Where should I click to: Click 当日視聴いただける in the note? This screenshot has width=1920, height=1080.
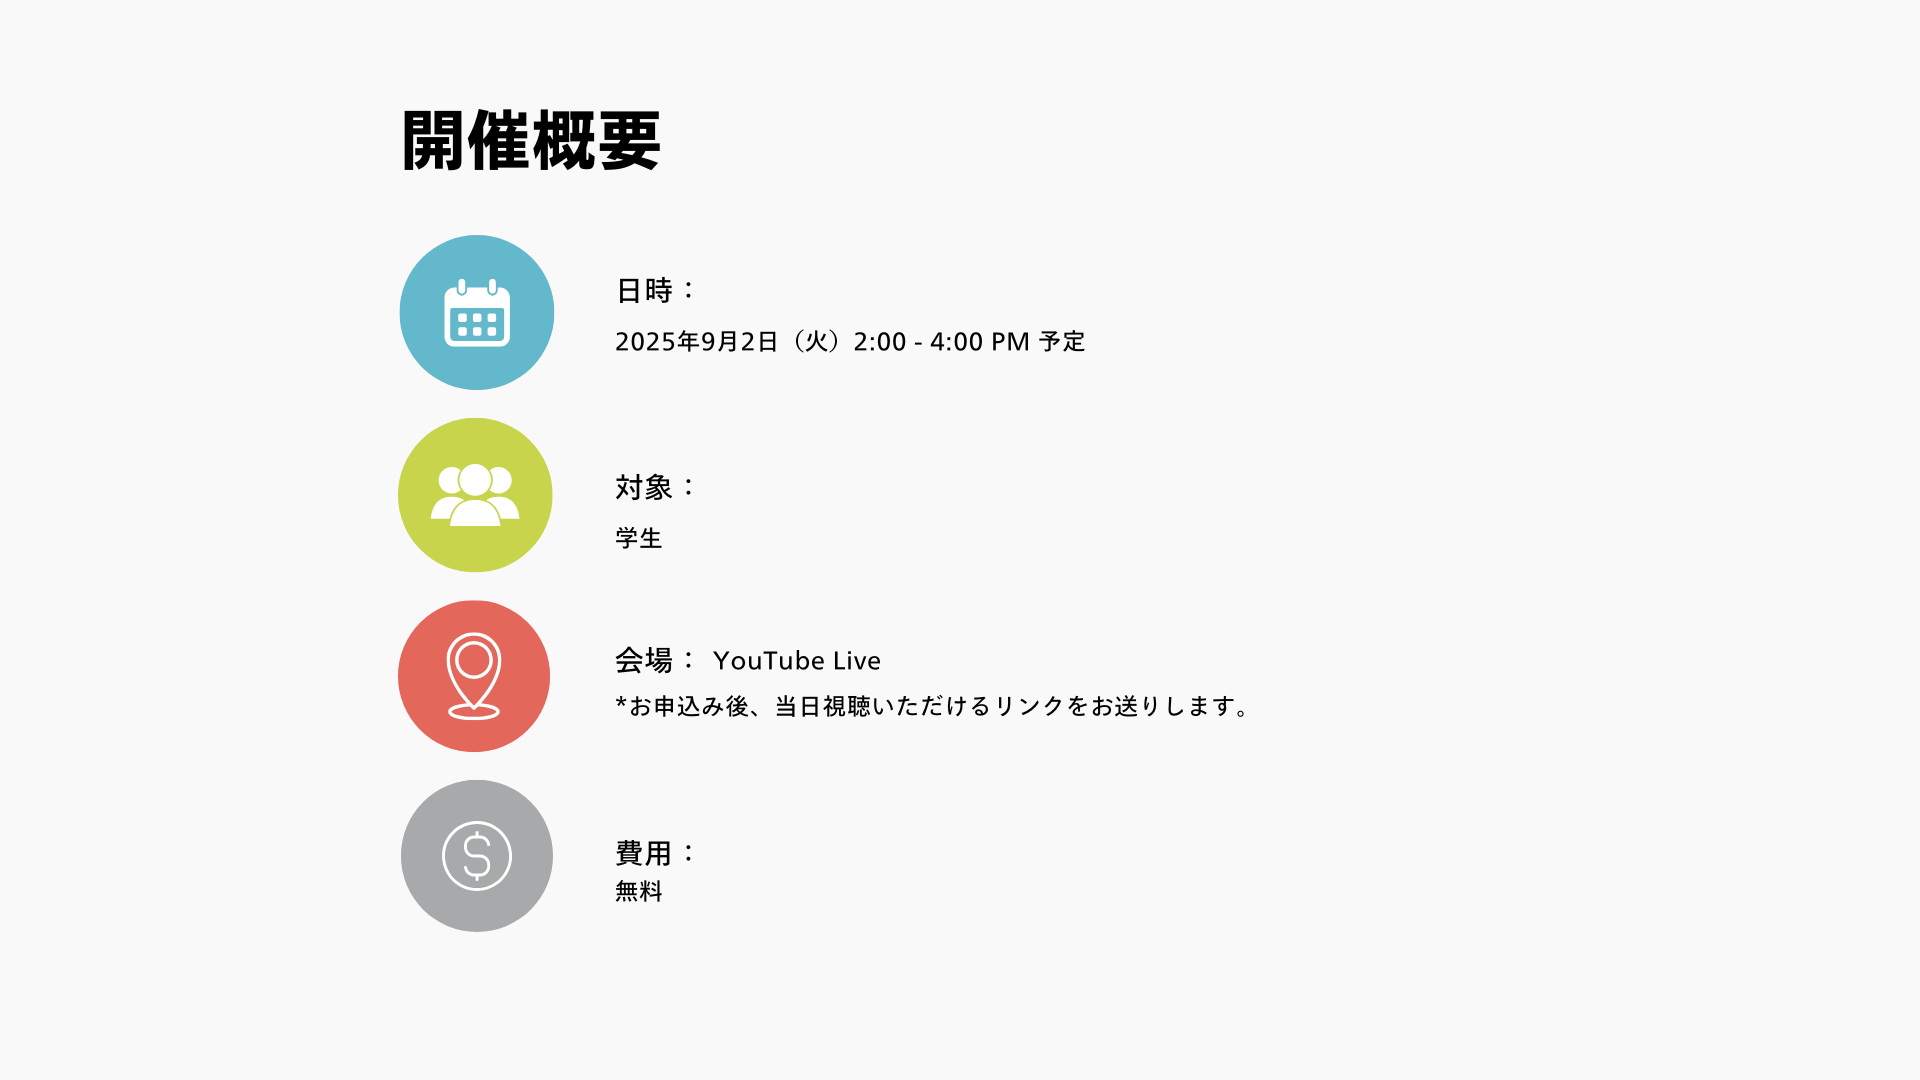(x=882, y=707)
